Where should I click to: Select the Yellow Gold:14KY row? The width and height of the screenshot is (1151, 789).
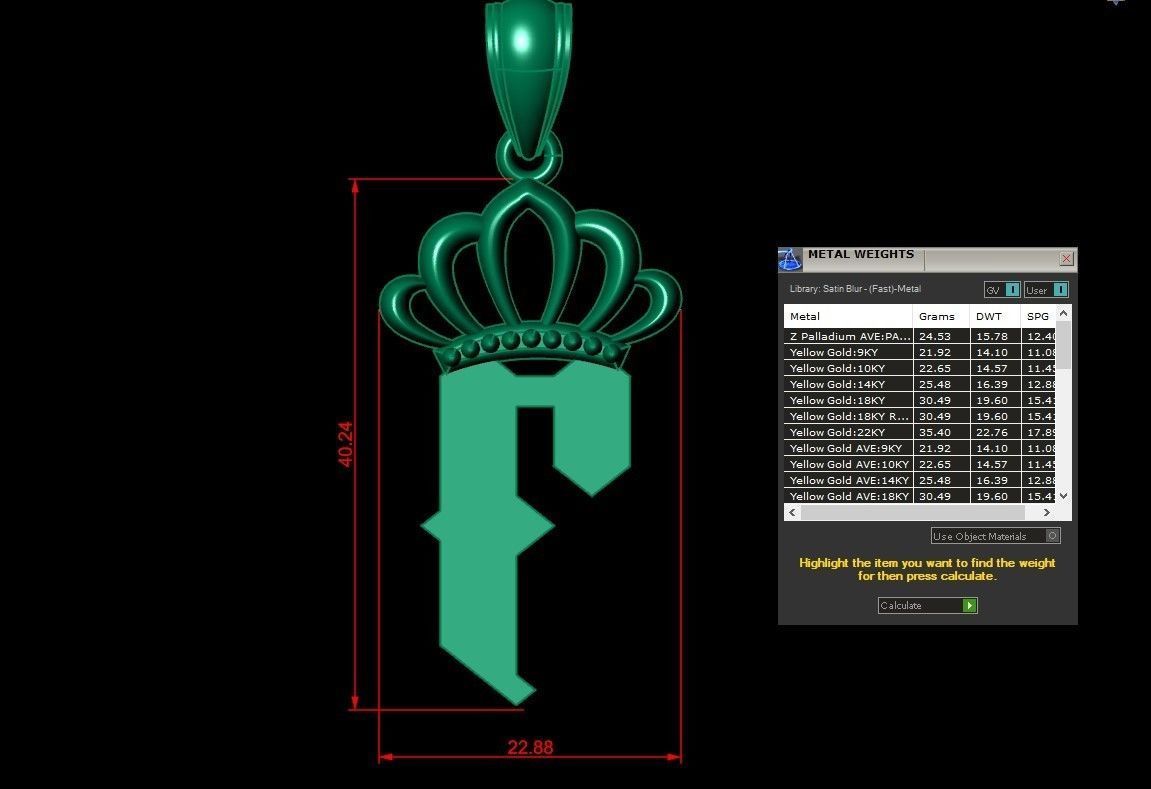[920, 384]
